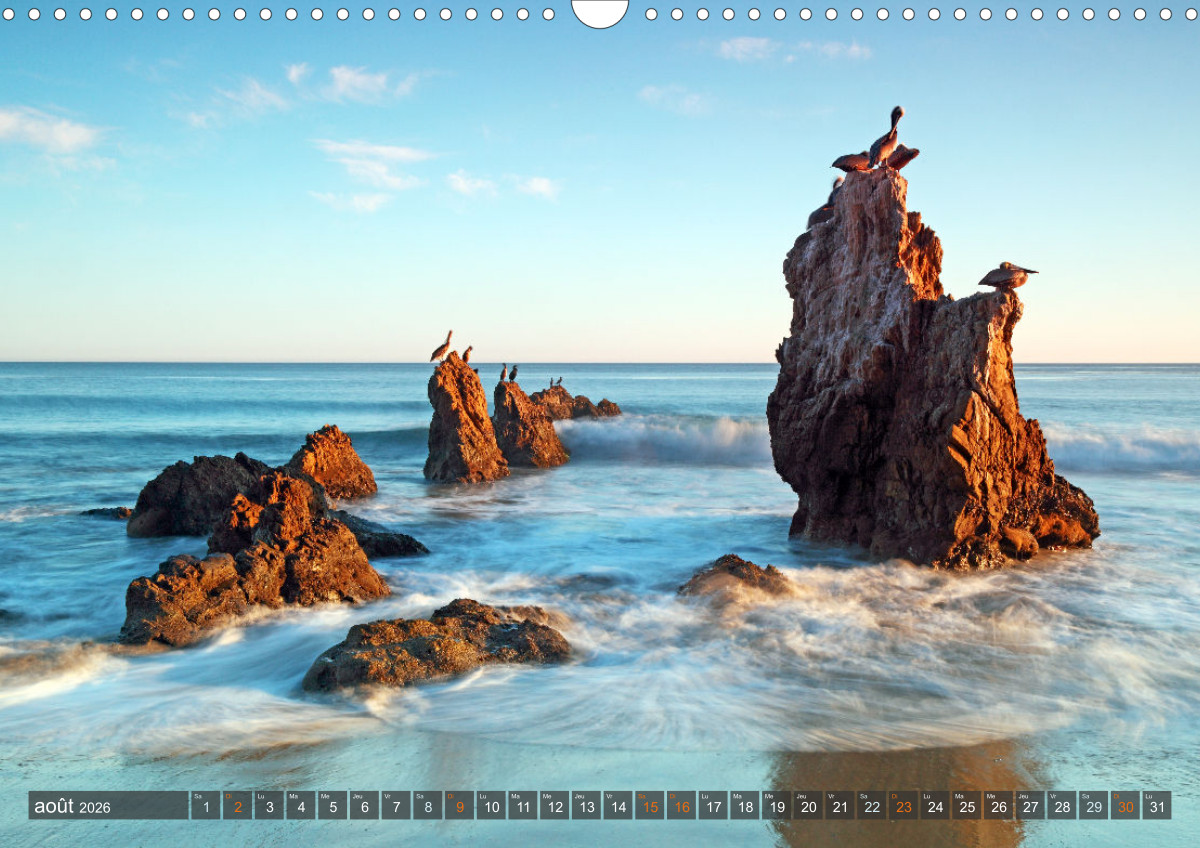1200x848 pixels.
Task: Select date 20 (Jeu)
Action: click(808, 806)
